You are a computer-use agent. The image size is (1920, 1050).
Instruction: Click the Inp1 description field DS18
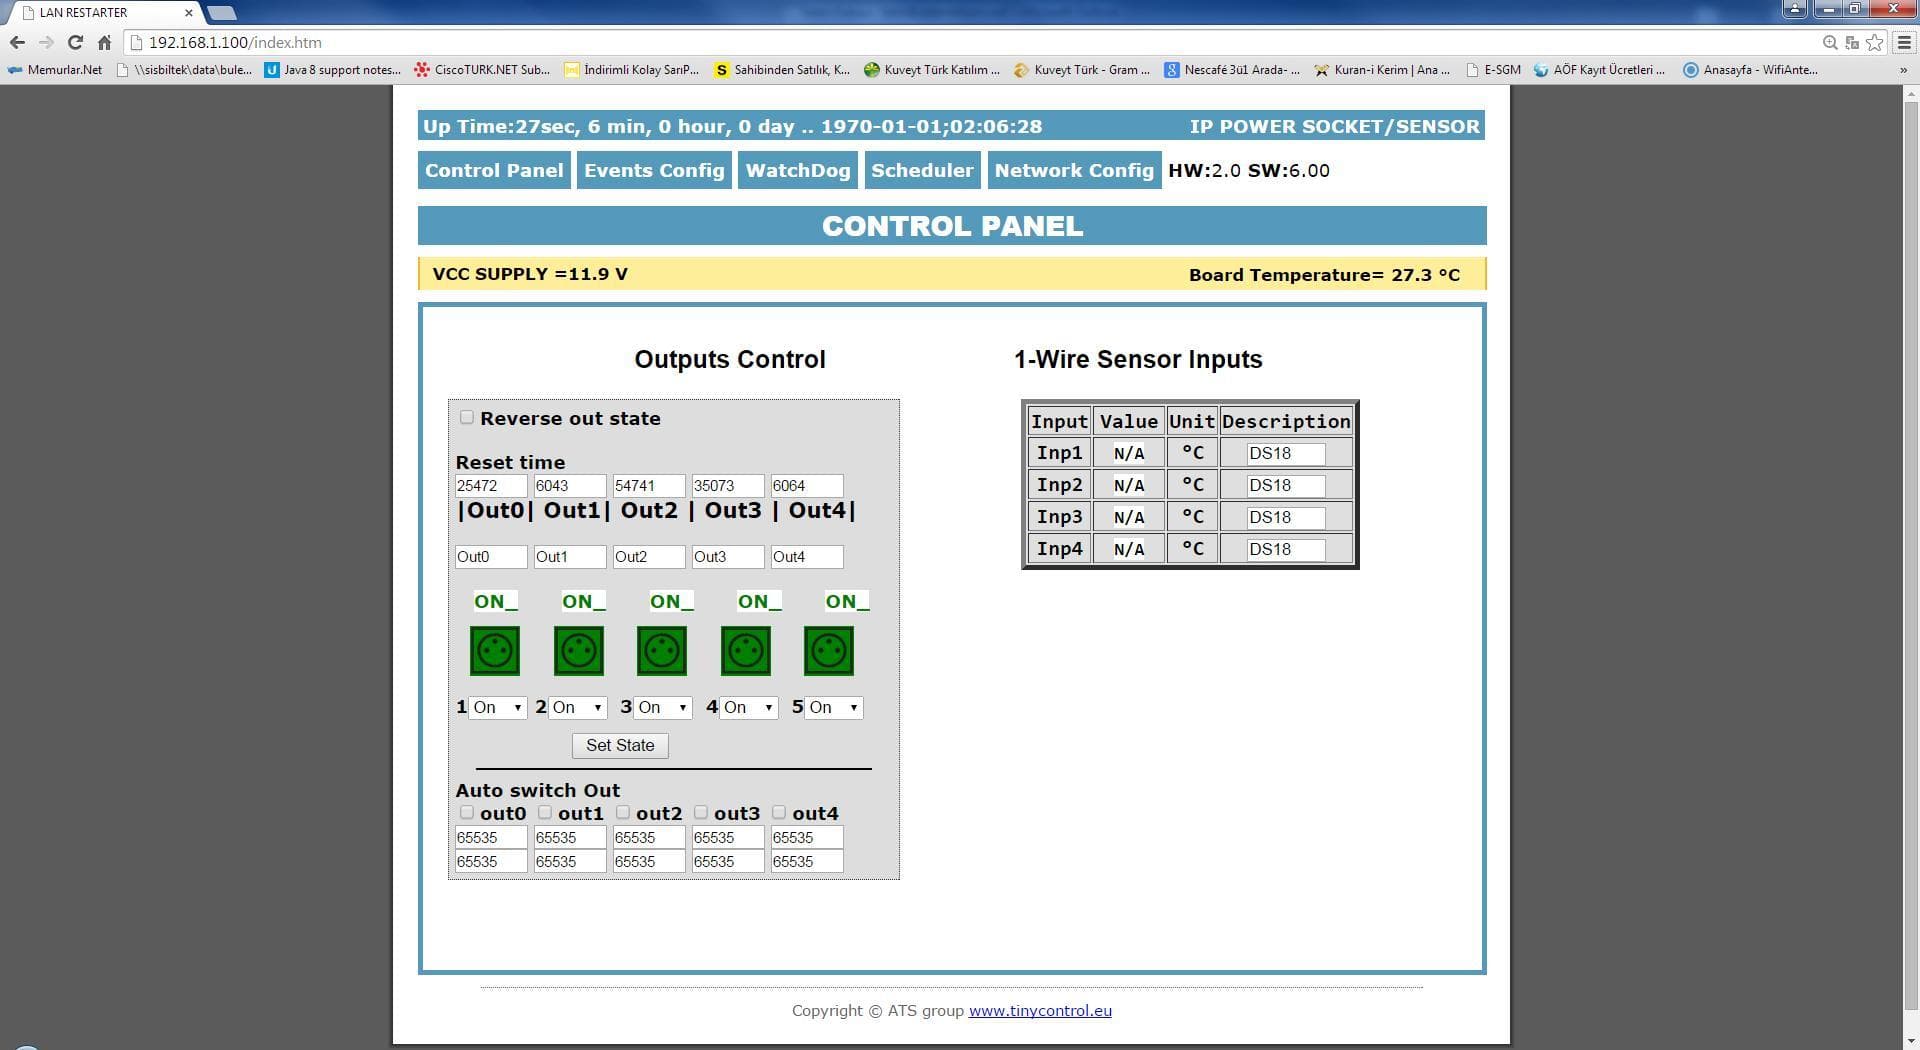pyautogui.click(x=1285, y=453)
